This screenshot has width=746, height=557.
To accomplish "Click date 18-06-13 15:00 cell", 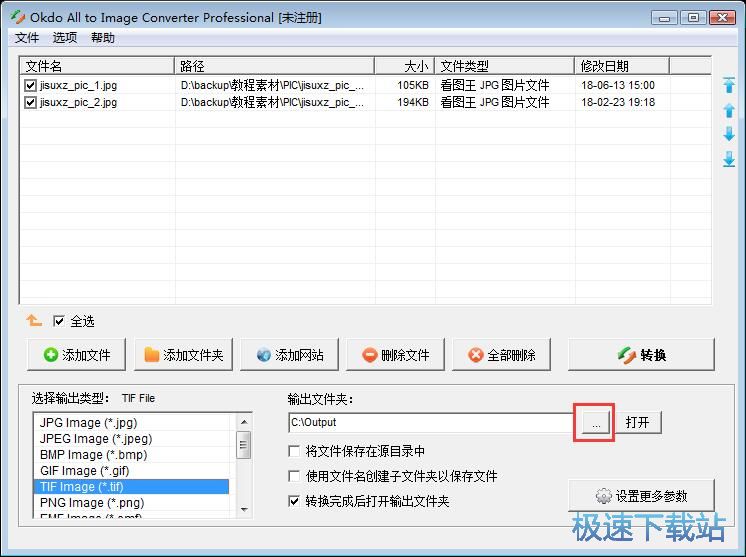I will click(x=618, y=86).
